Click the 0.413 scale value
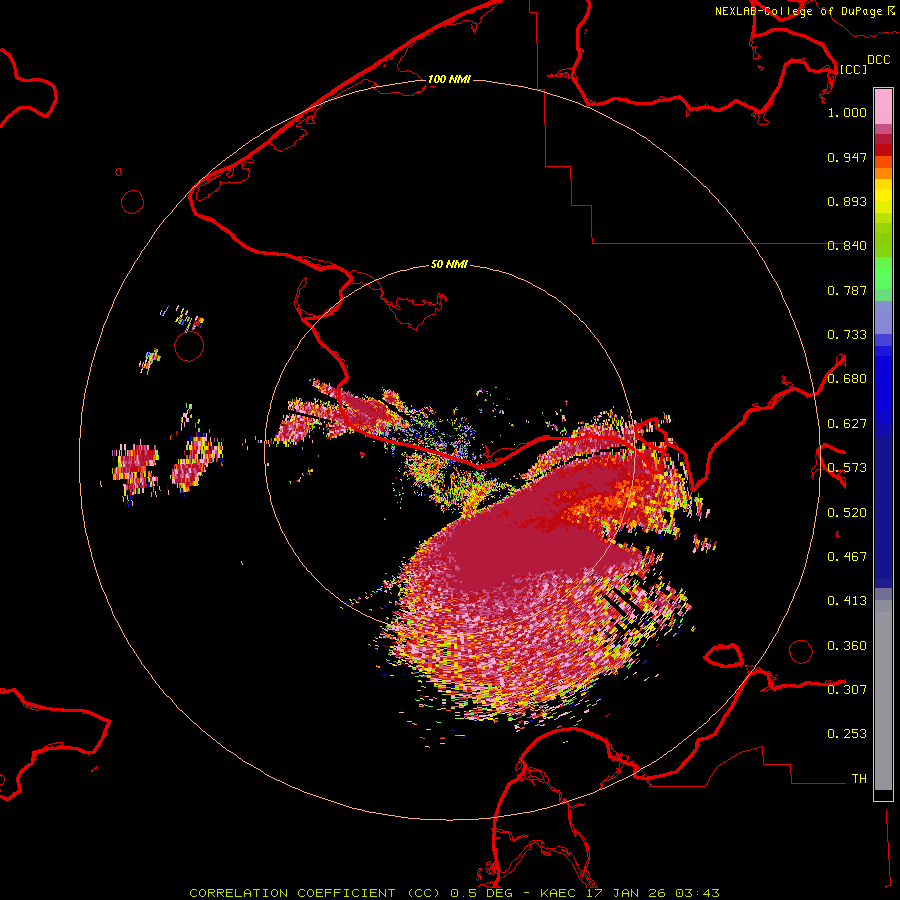 (847, 601)
